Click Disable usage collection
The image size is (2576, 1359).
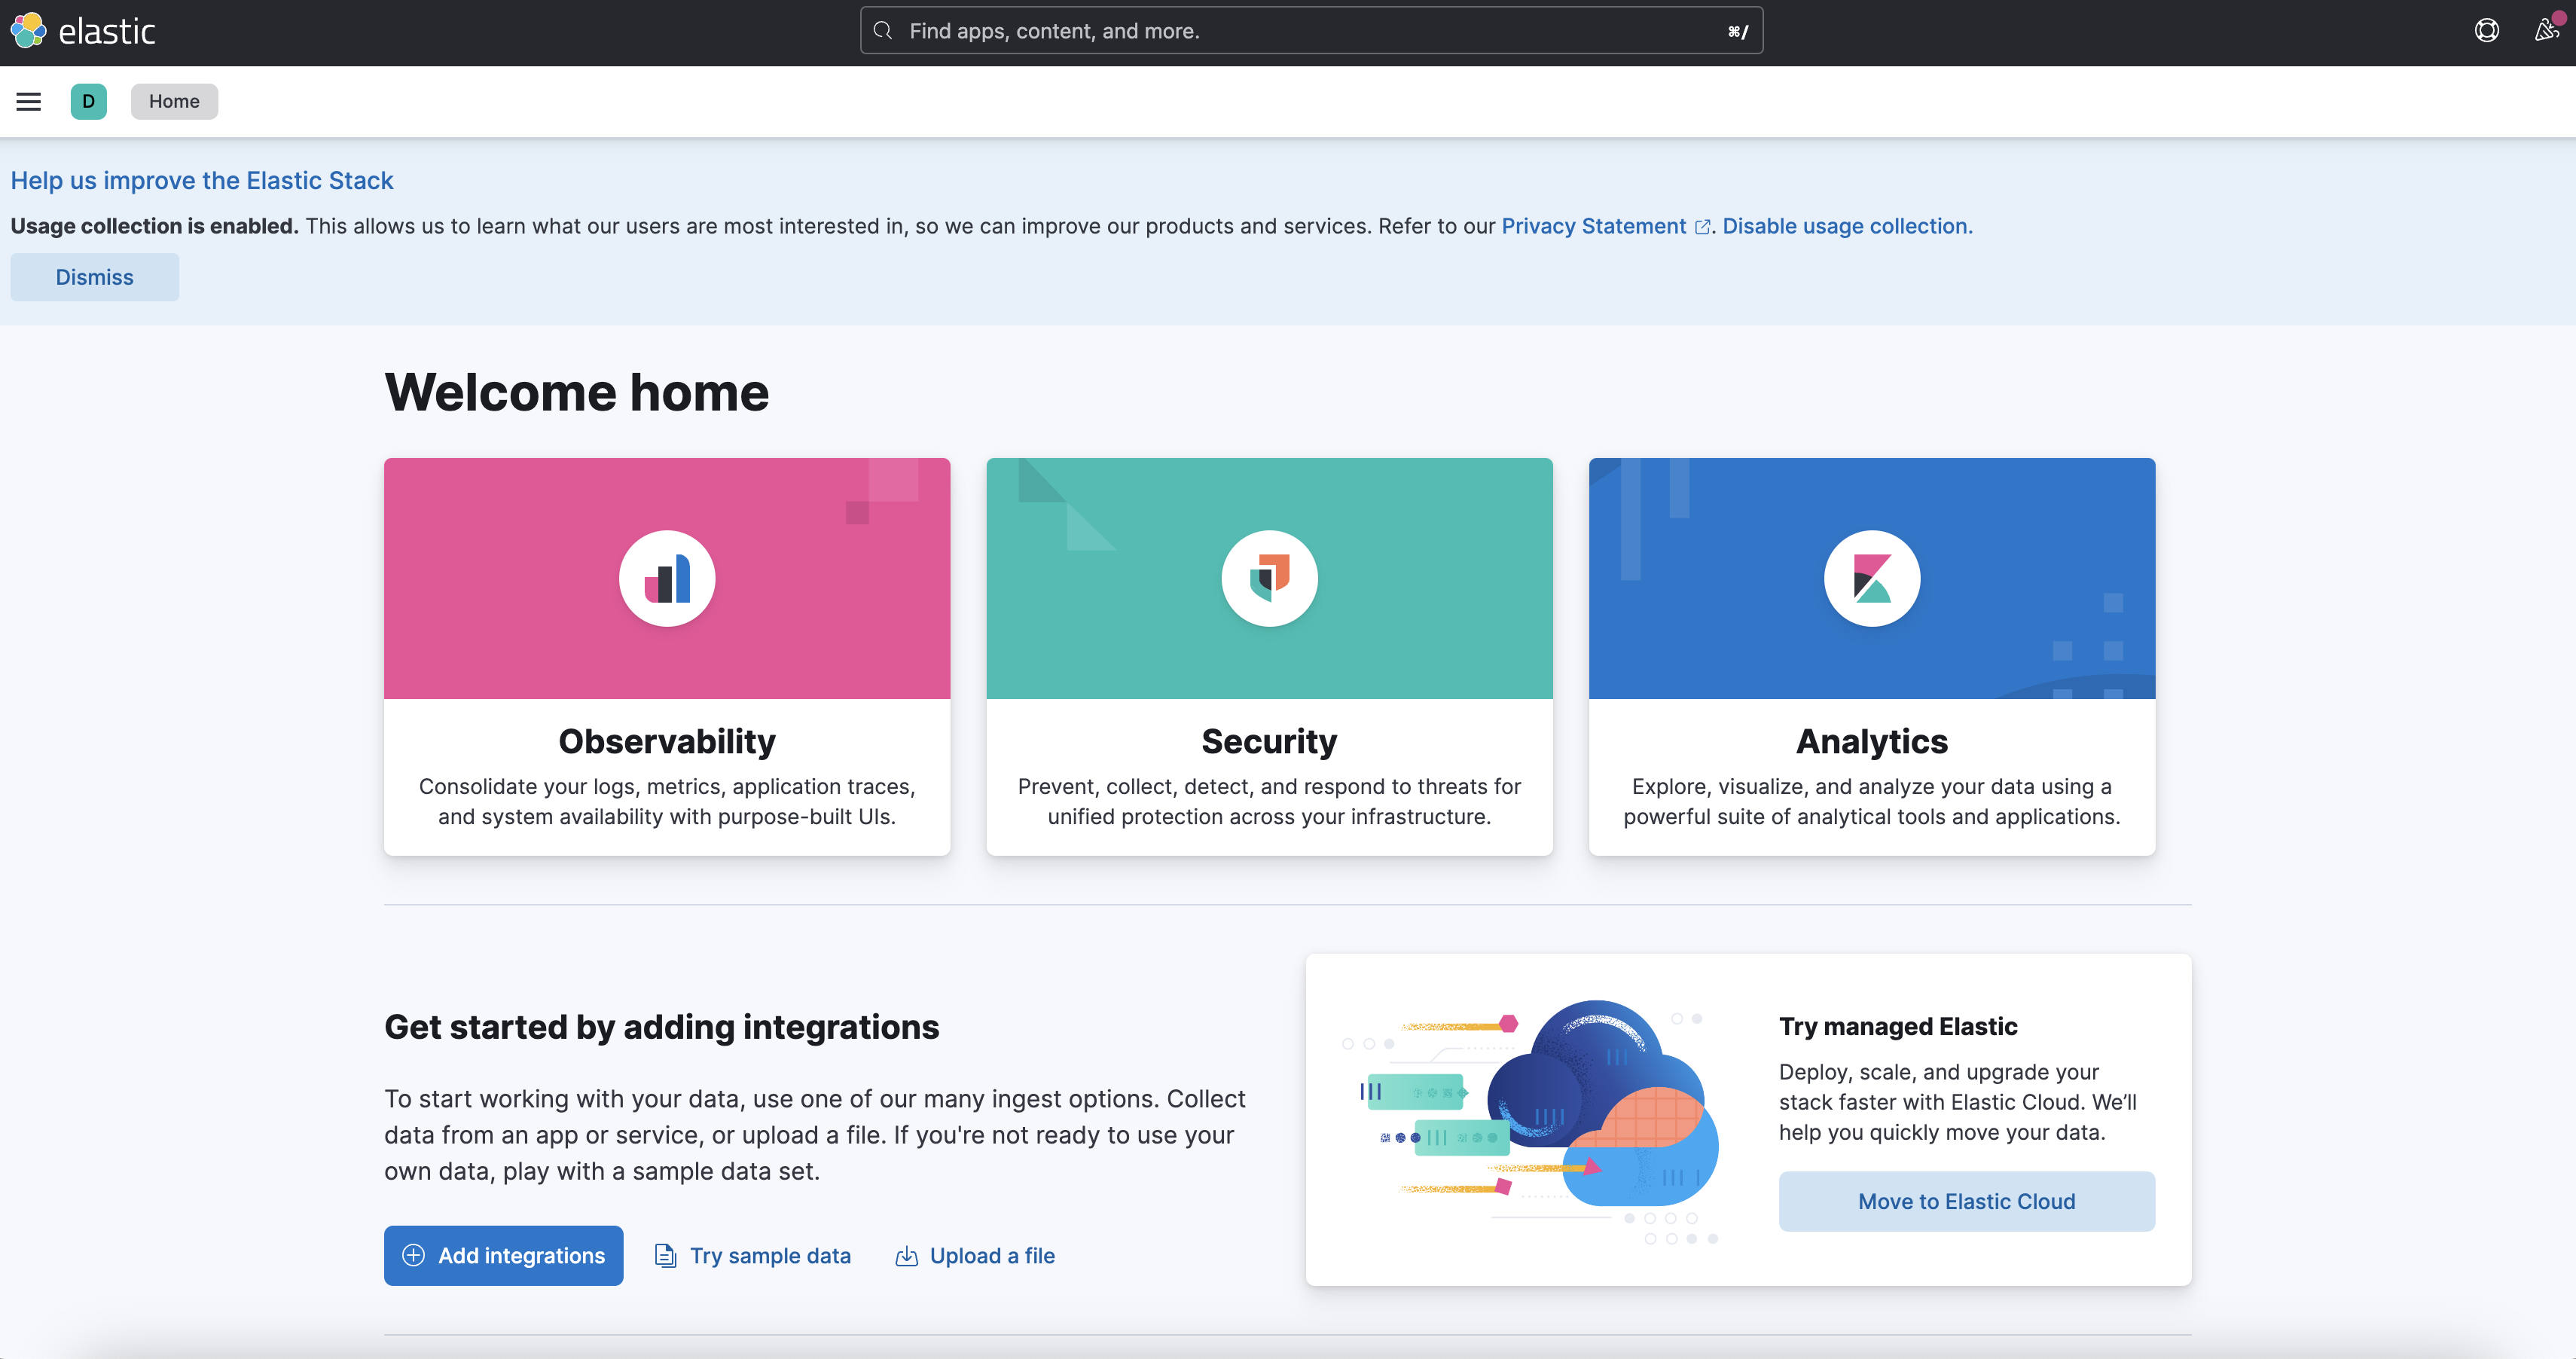click(1846, 226)
